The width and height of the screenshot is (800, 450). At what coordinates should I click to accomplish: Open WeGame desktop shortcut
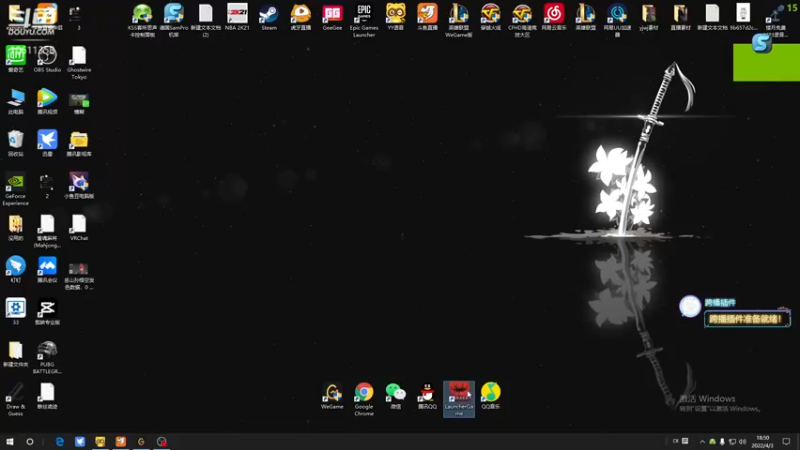point(332,396)
